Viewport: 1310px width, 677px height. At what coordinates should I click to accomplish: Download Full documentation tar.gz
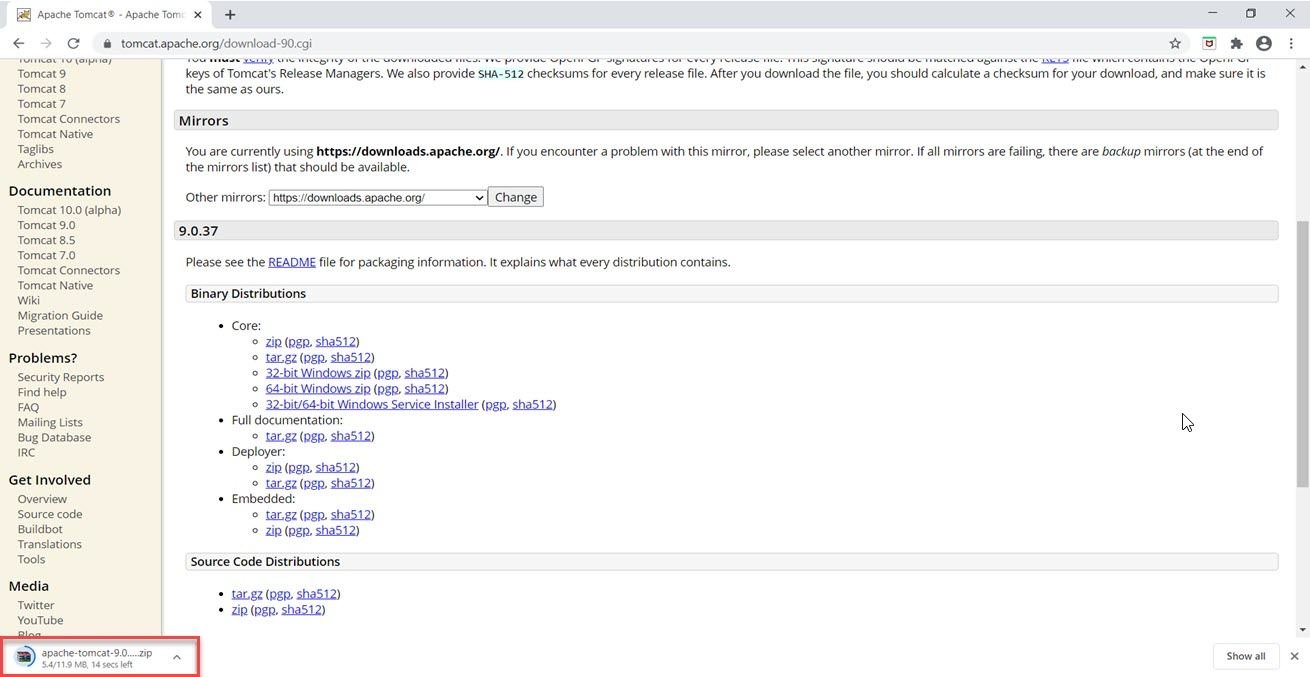[x=281, y=436]
